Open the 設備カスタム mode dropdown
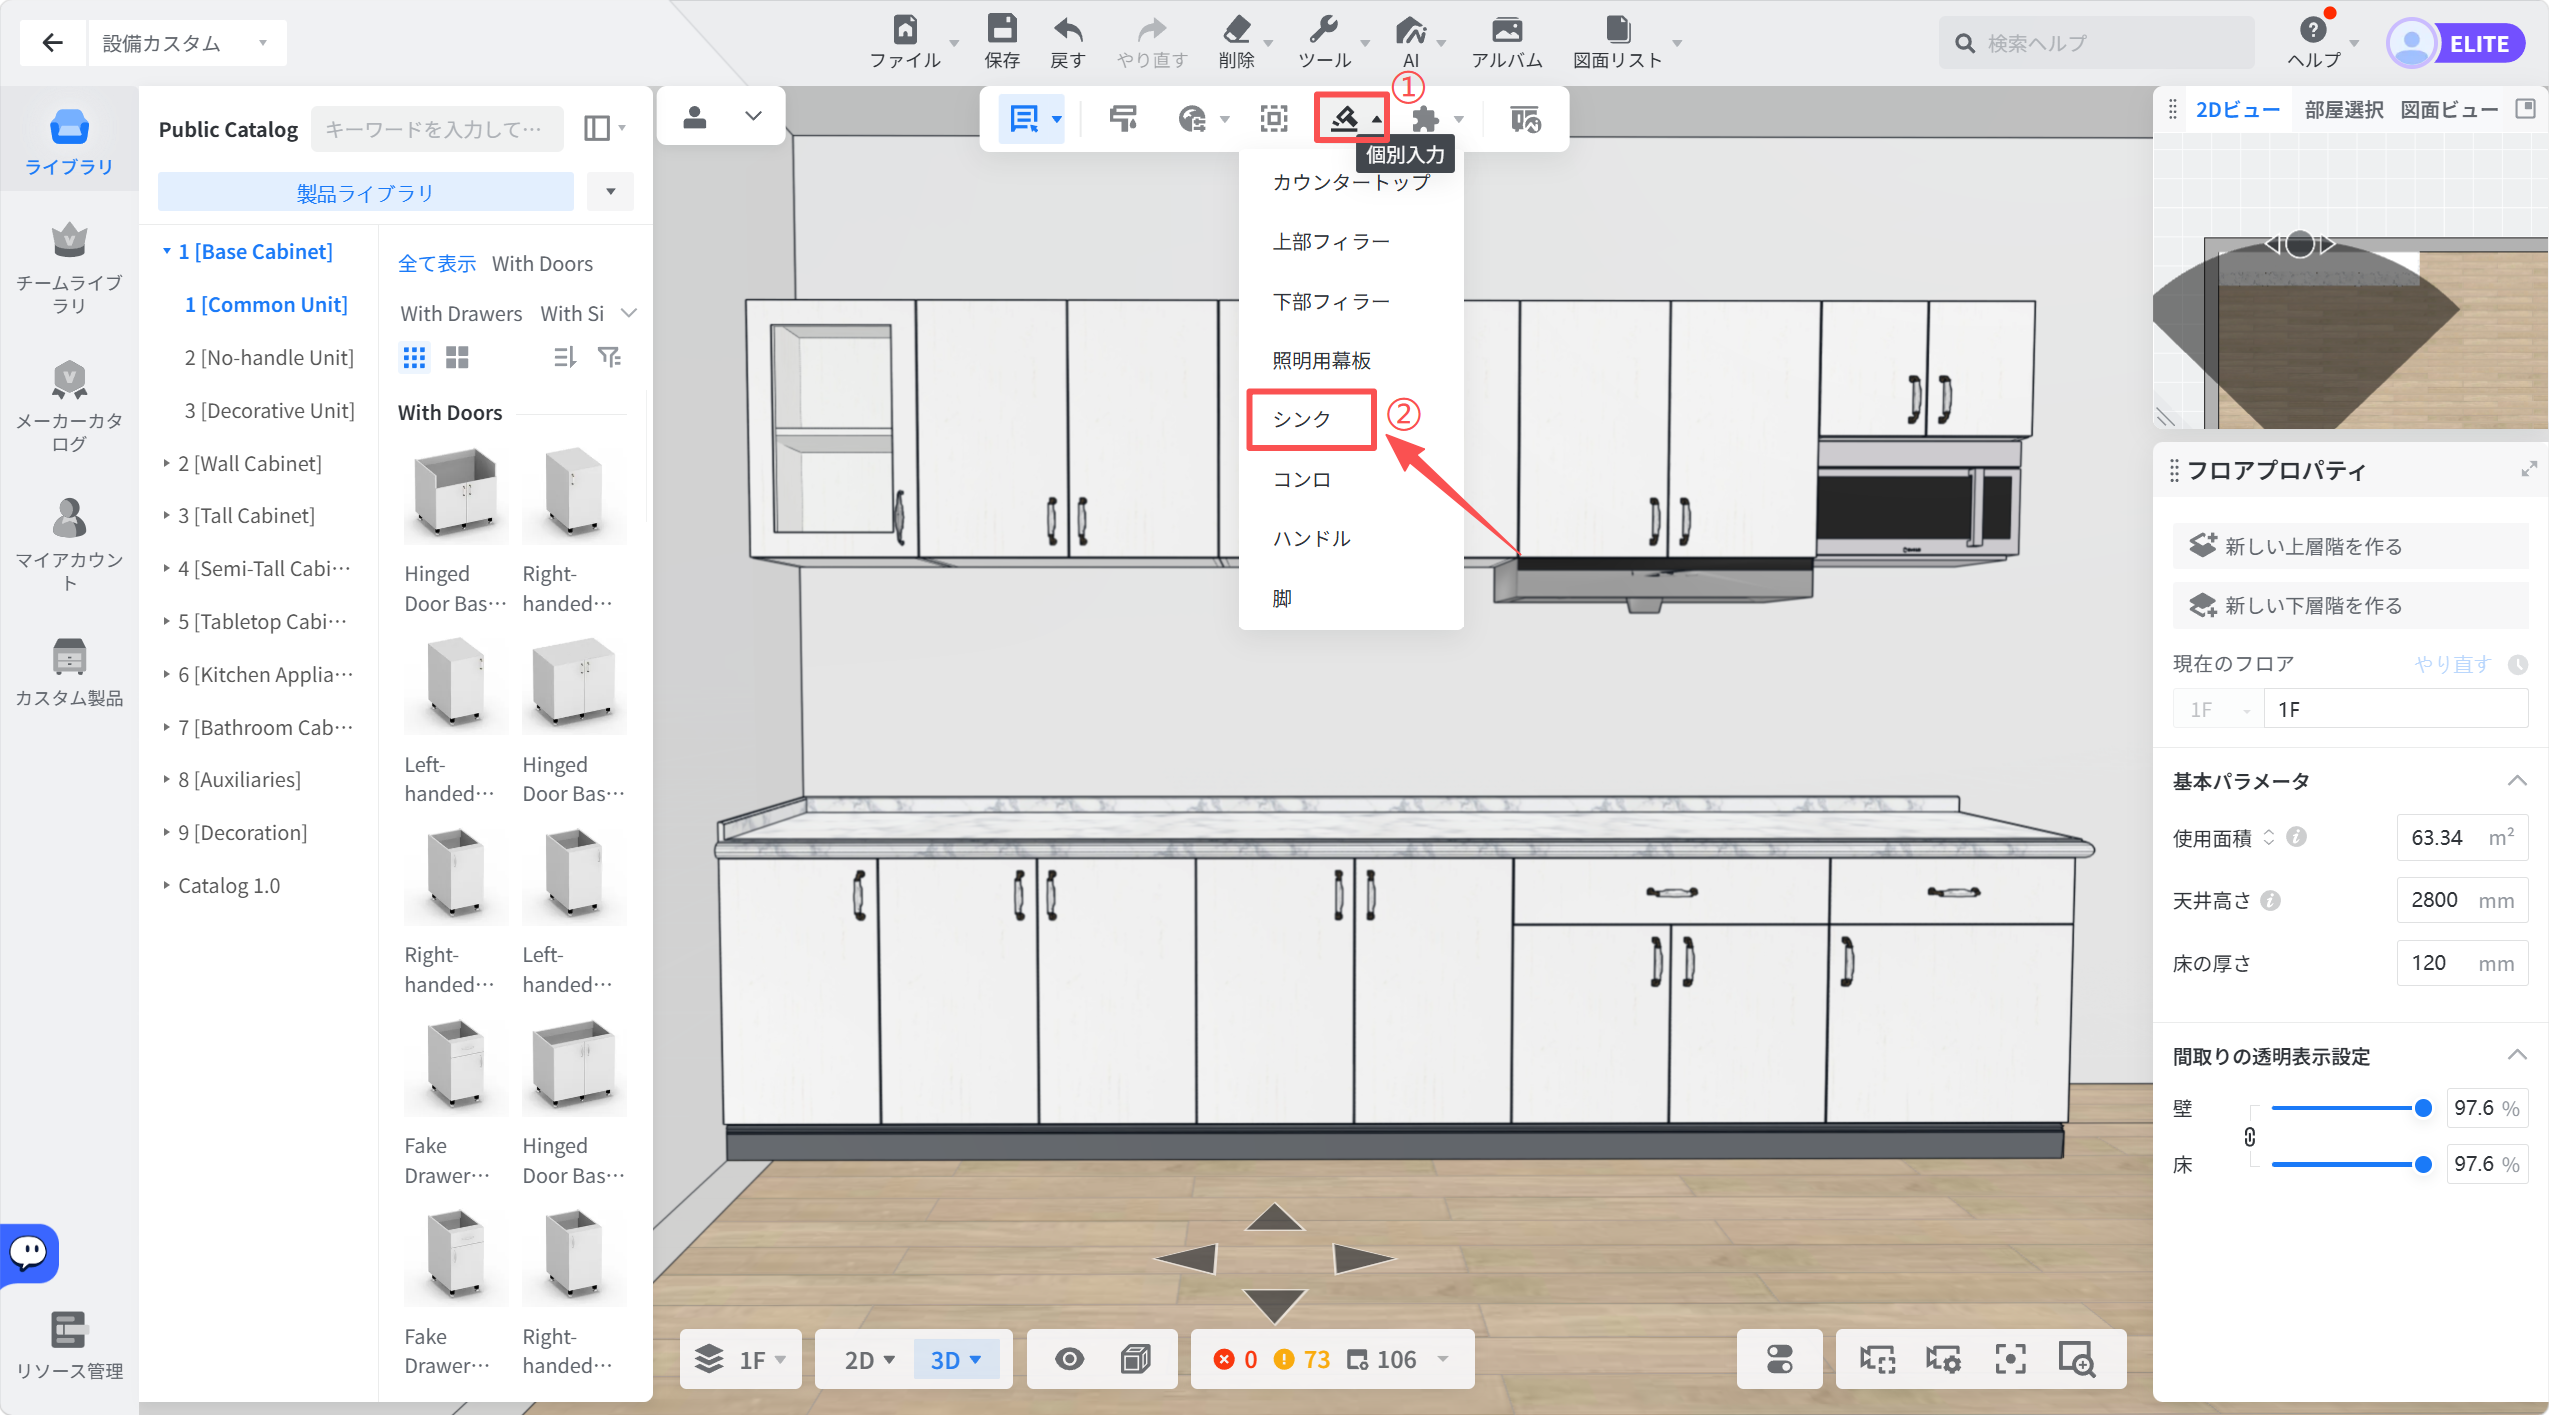 point(187,43)
